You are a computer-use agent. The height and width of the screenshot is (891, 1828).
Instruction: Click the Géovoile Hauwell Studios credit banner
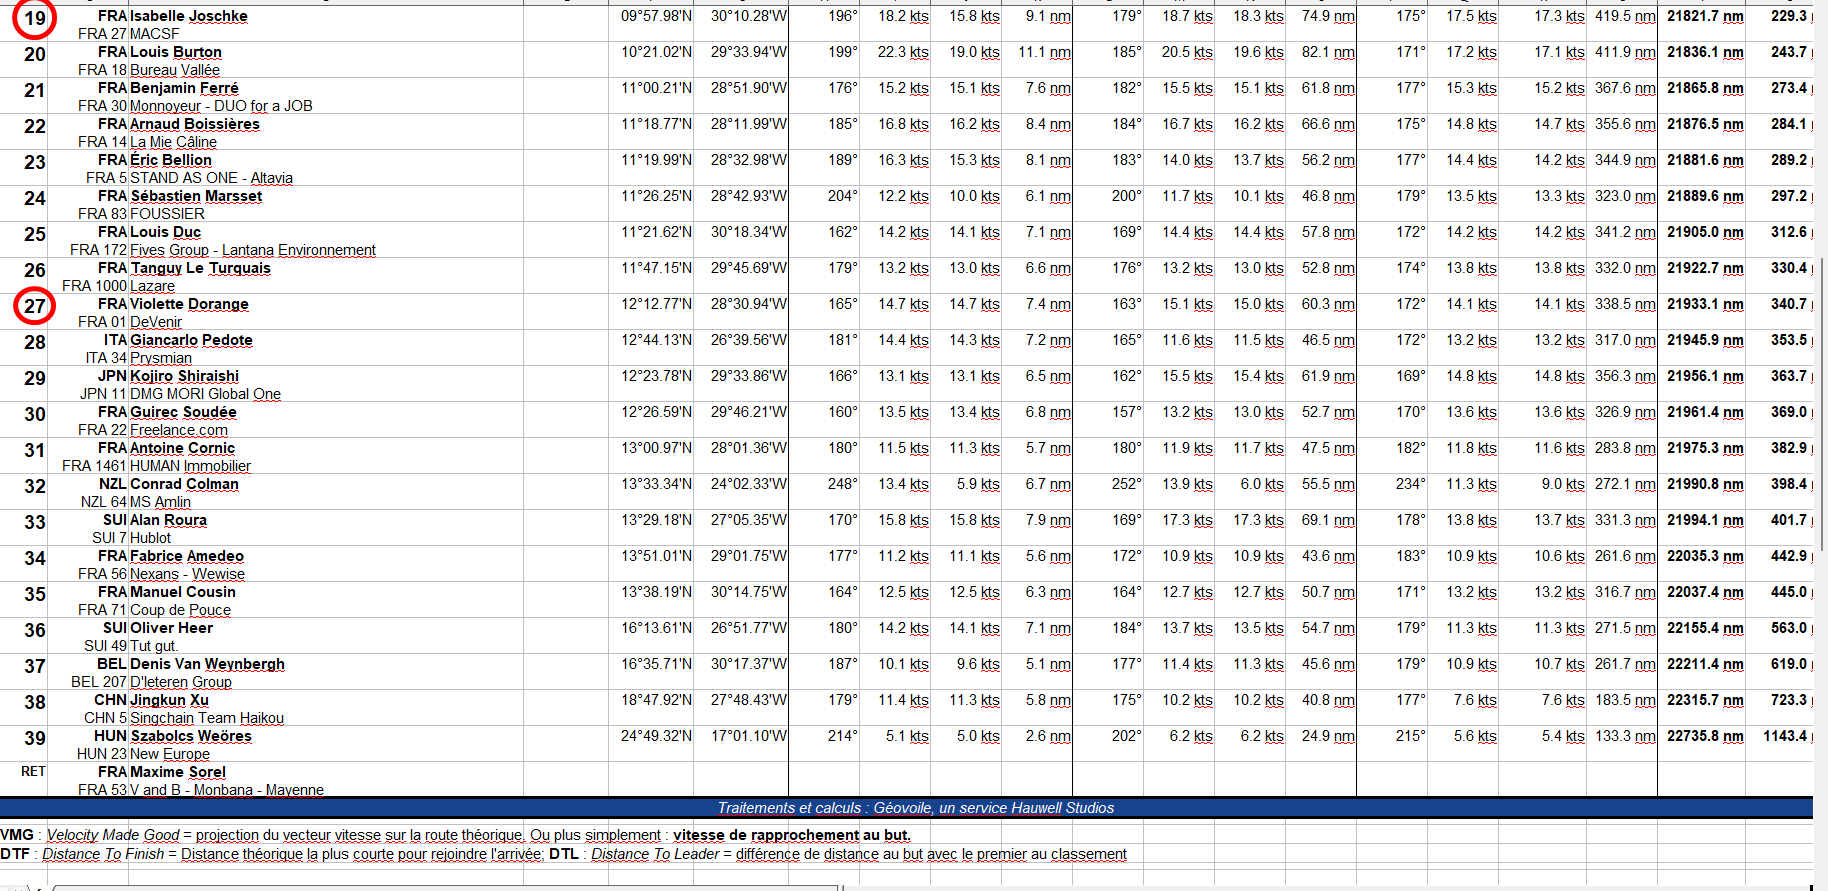point(915,808)
